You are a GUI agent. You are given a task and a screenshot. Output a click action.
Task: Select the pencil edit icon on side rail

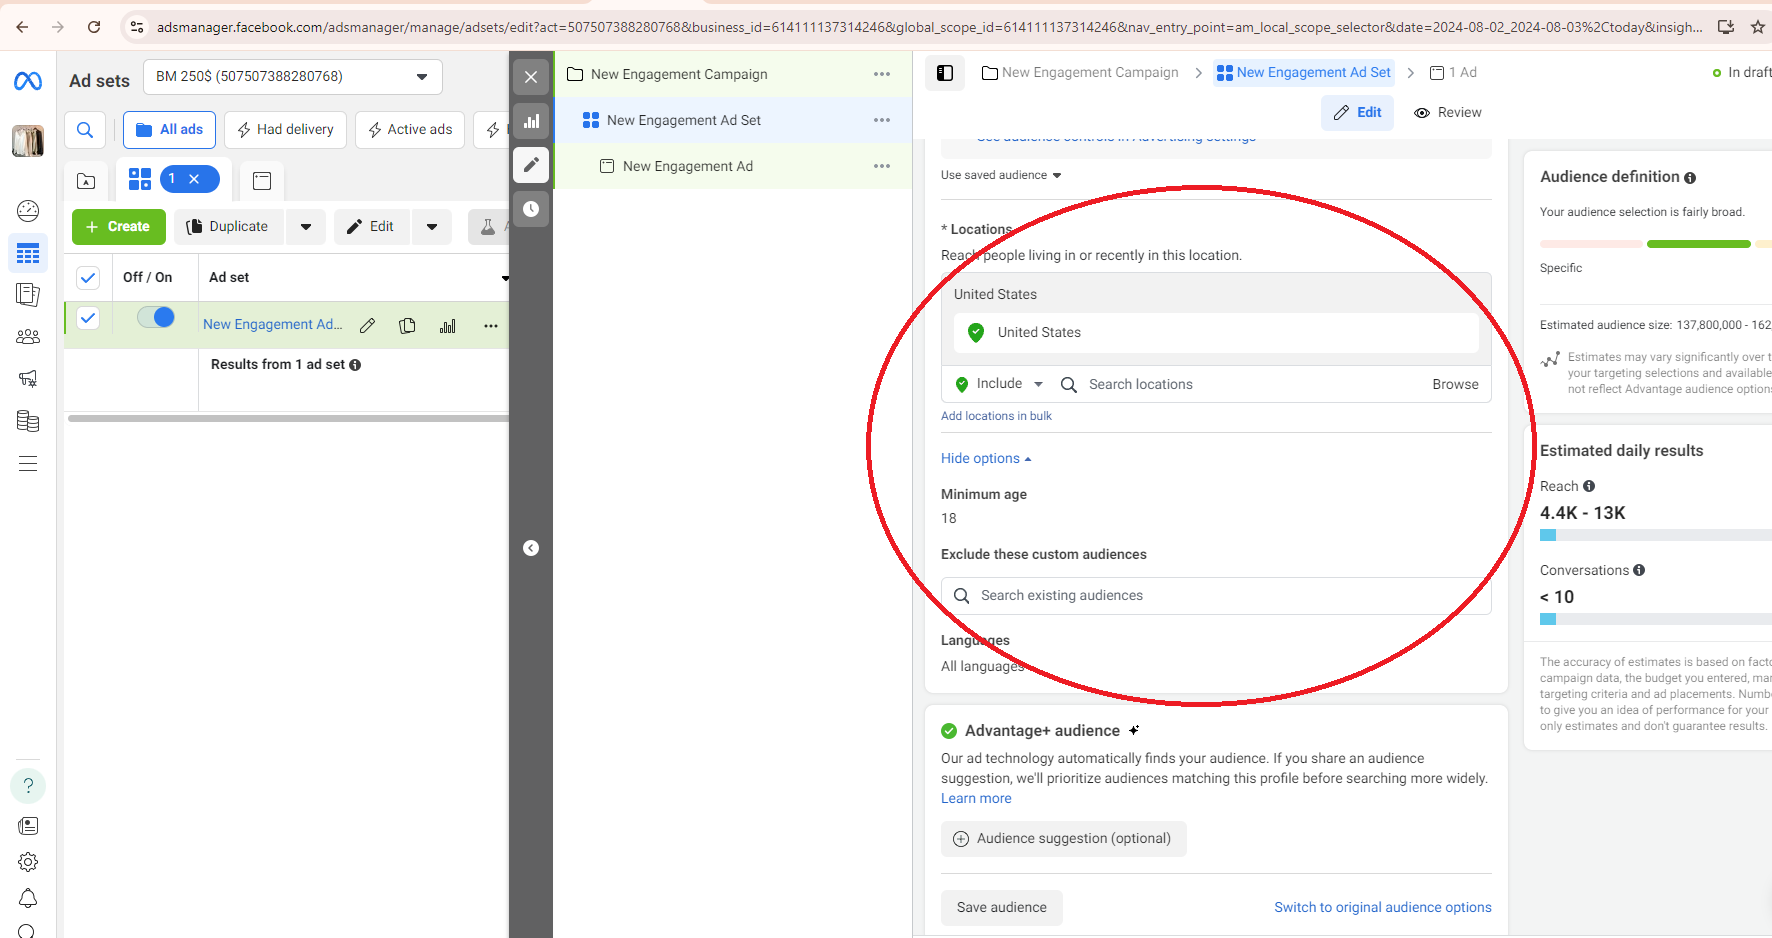point(531,165)
